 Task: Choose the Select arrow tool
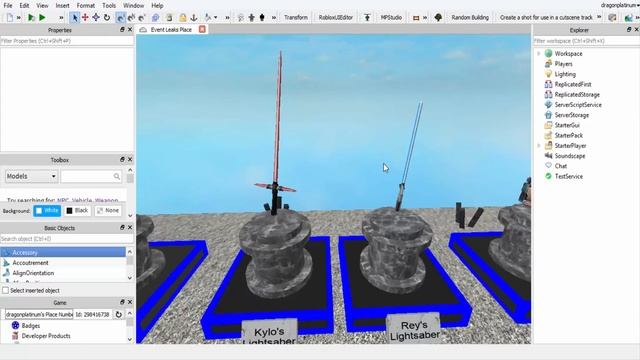click(x=75, y=18)
